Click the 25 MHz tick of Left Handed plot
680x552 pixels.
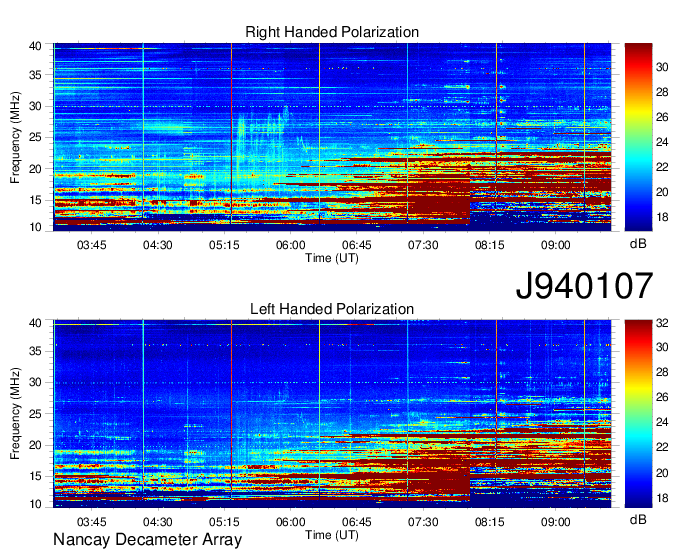pyautogui.click(x=35, y=414)
